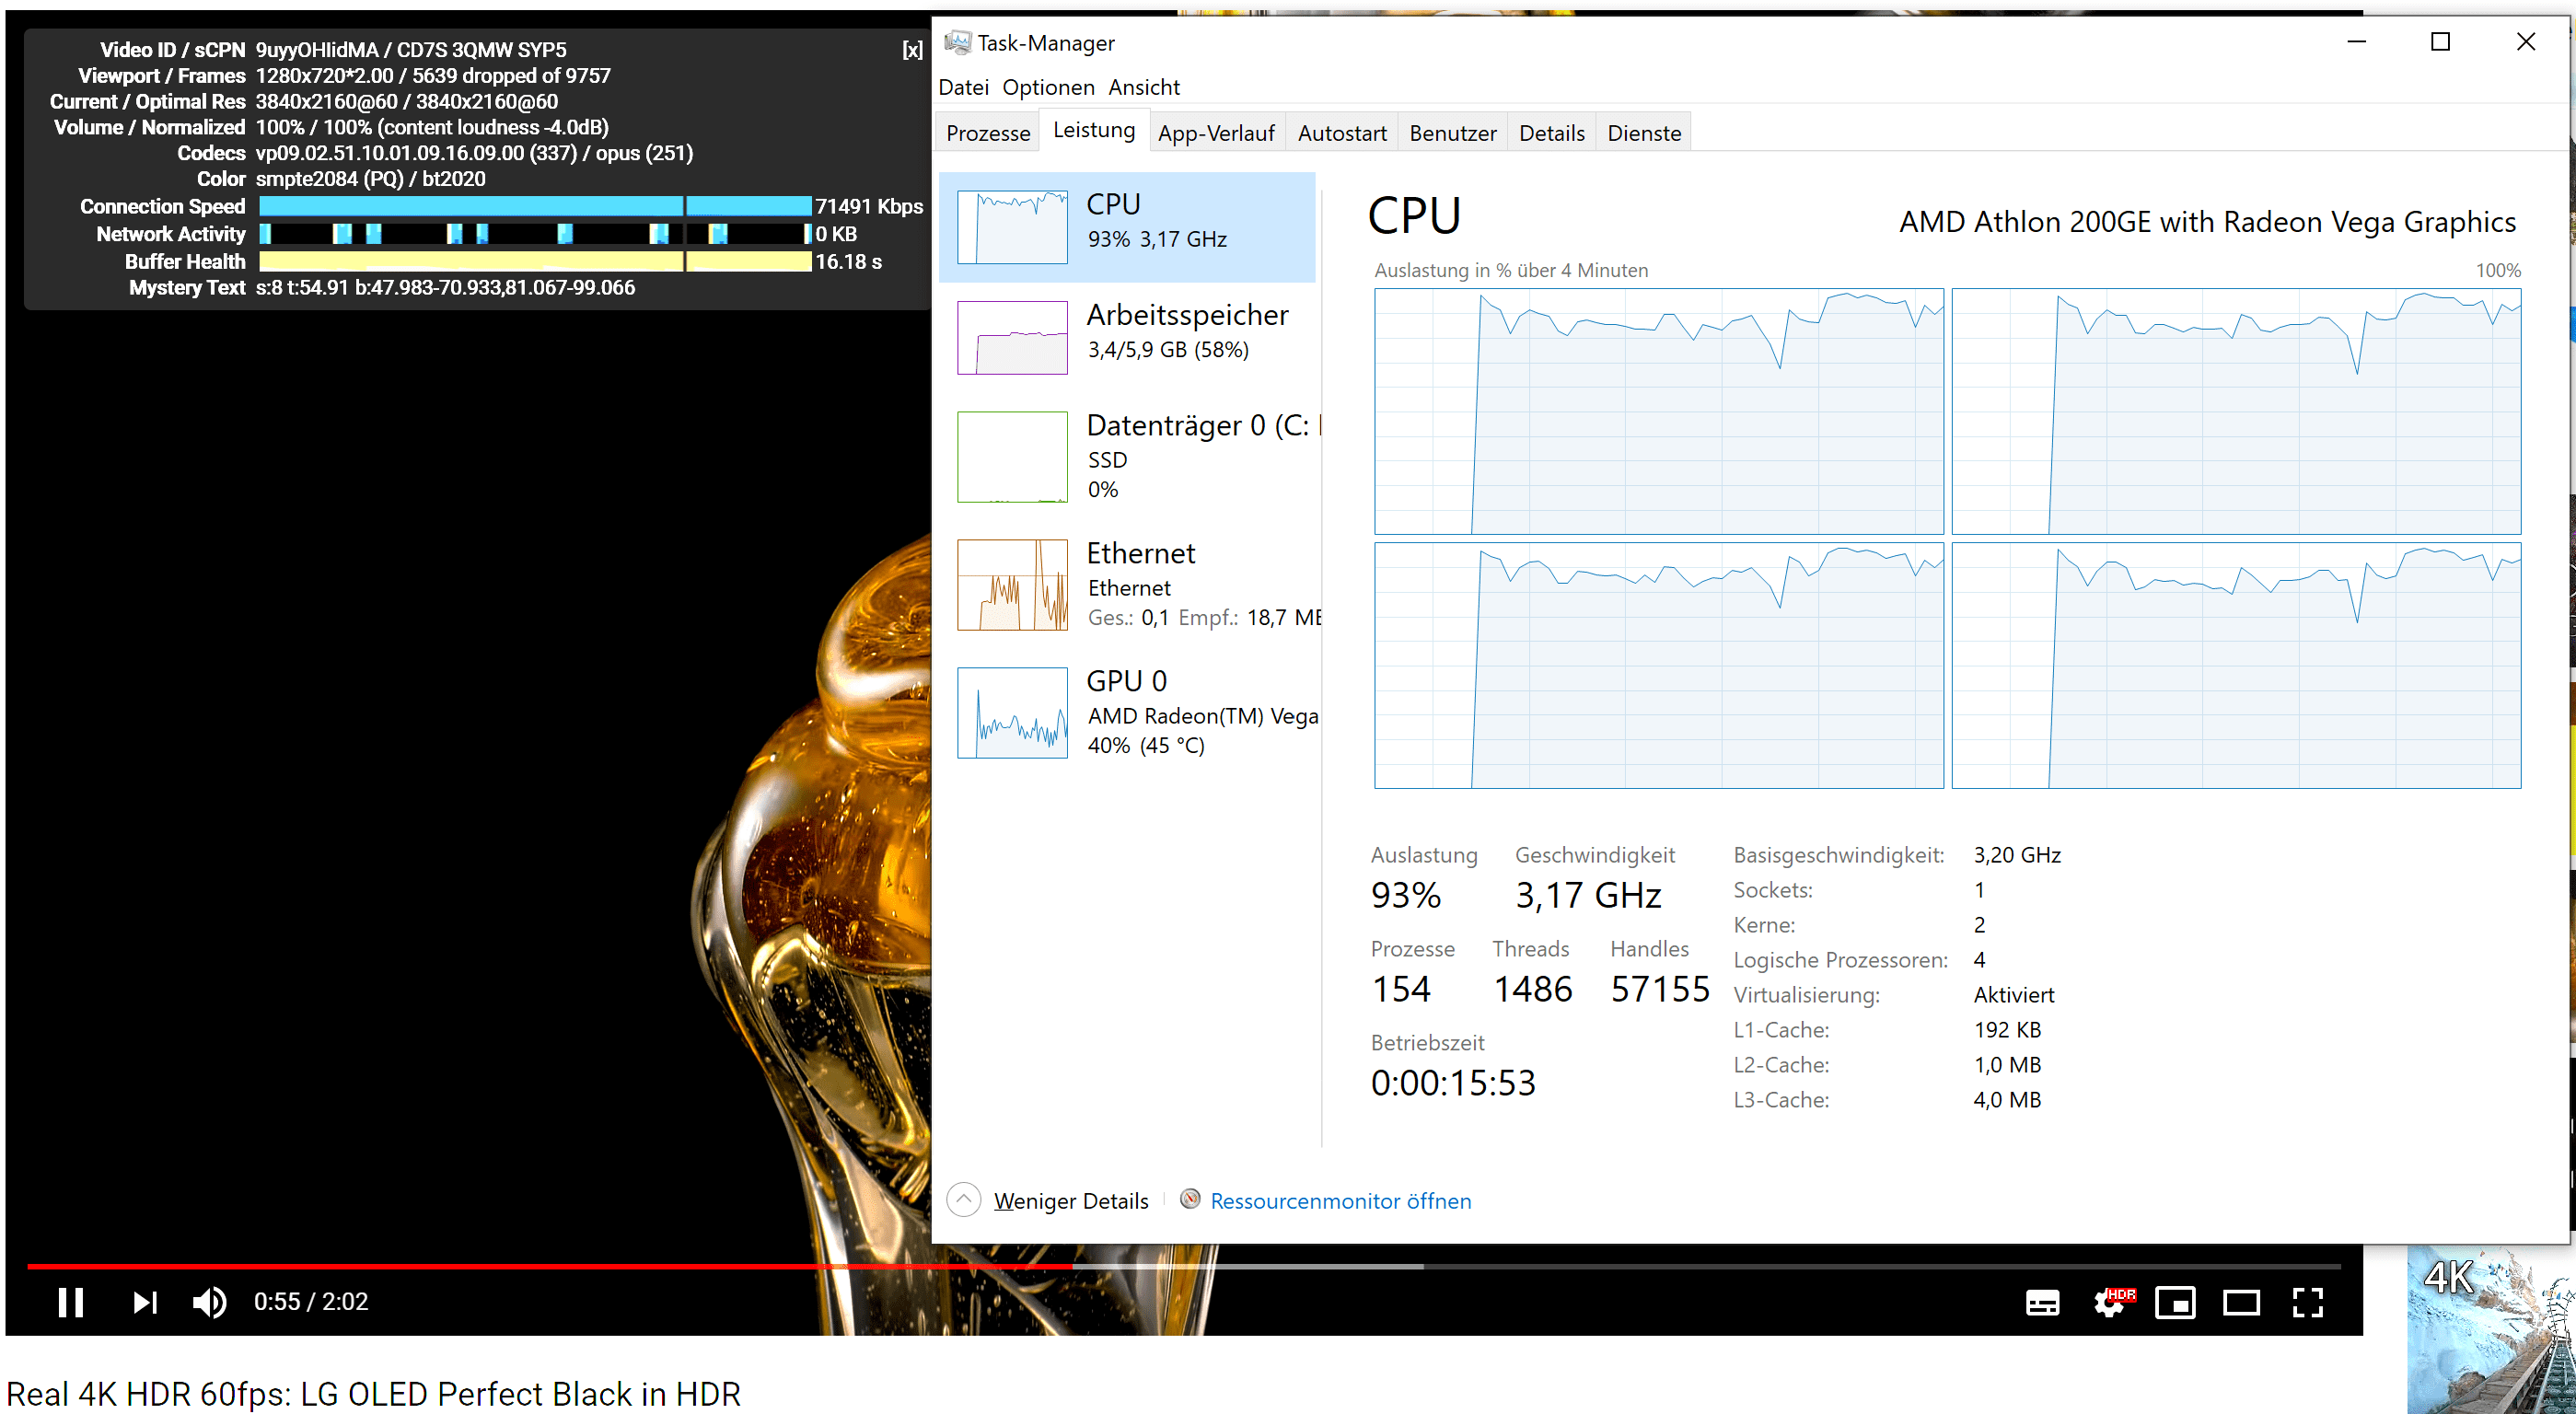
Task: Select the Leistung tab
Action: pos(1094,130)
